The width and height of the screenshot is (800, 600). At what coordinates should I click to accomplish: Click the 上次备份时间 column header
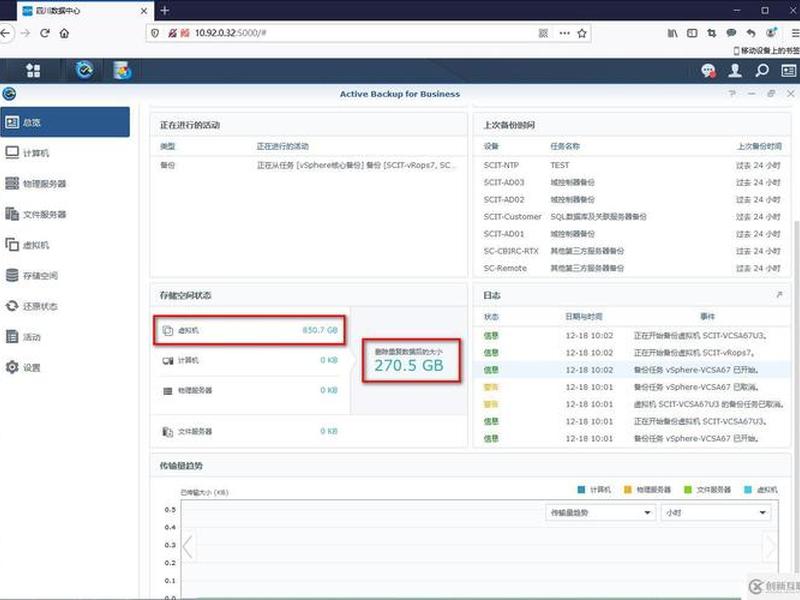click(x=759, y=146)
